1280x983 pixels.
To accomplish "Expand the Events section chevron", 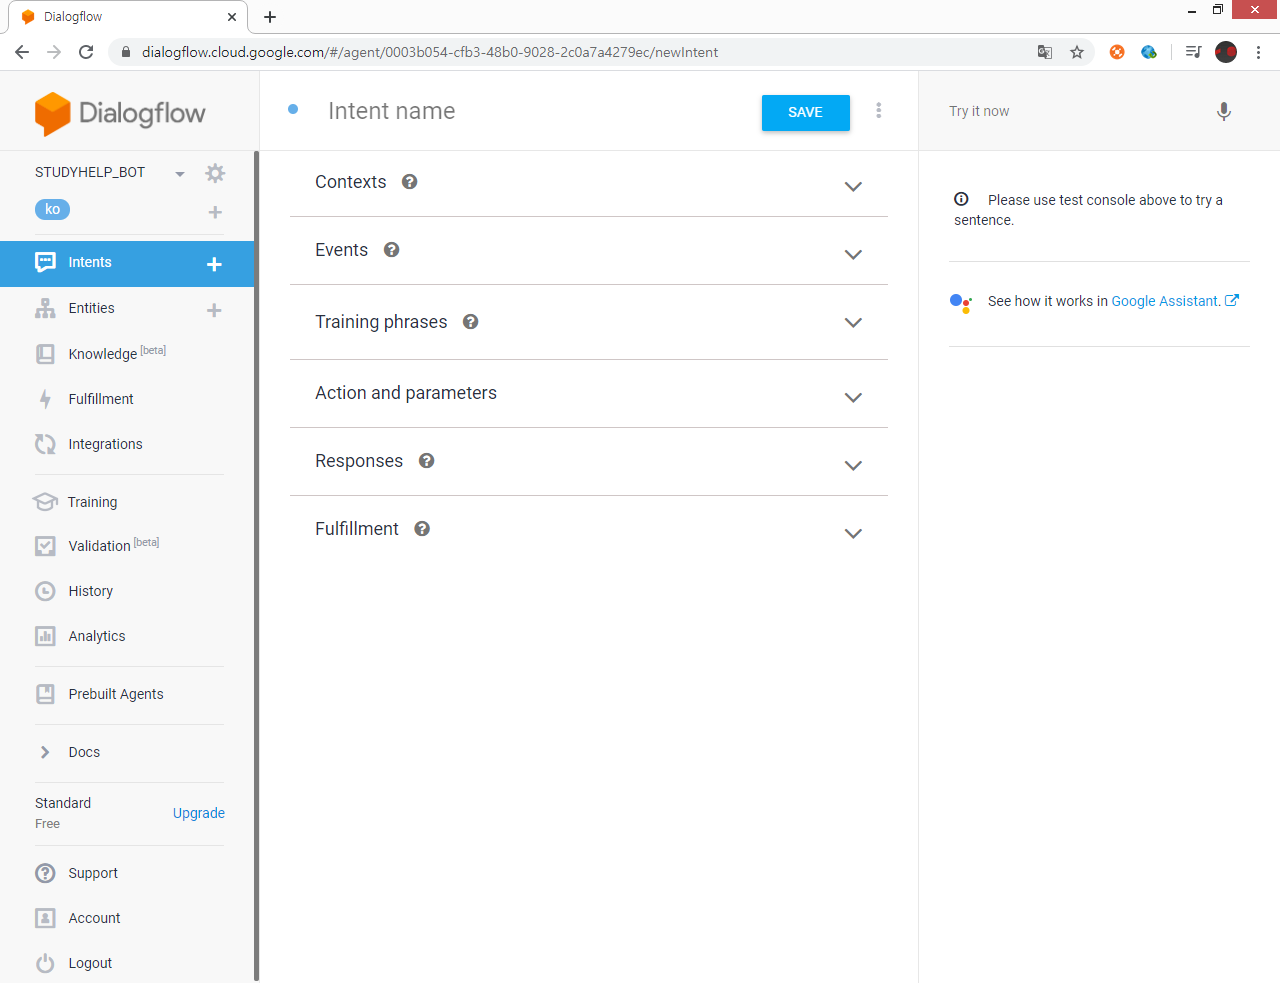I will coord(853,255).
